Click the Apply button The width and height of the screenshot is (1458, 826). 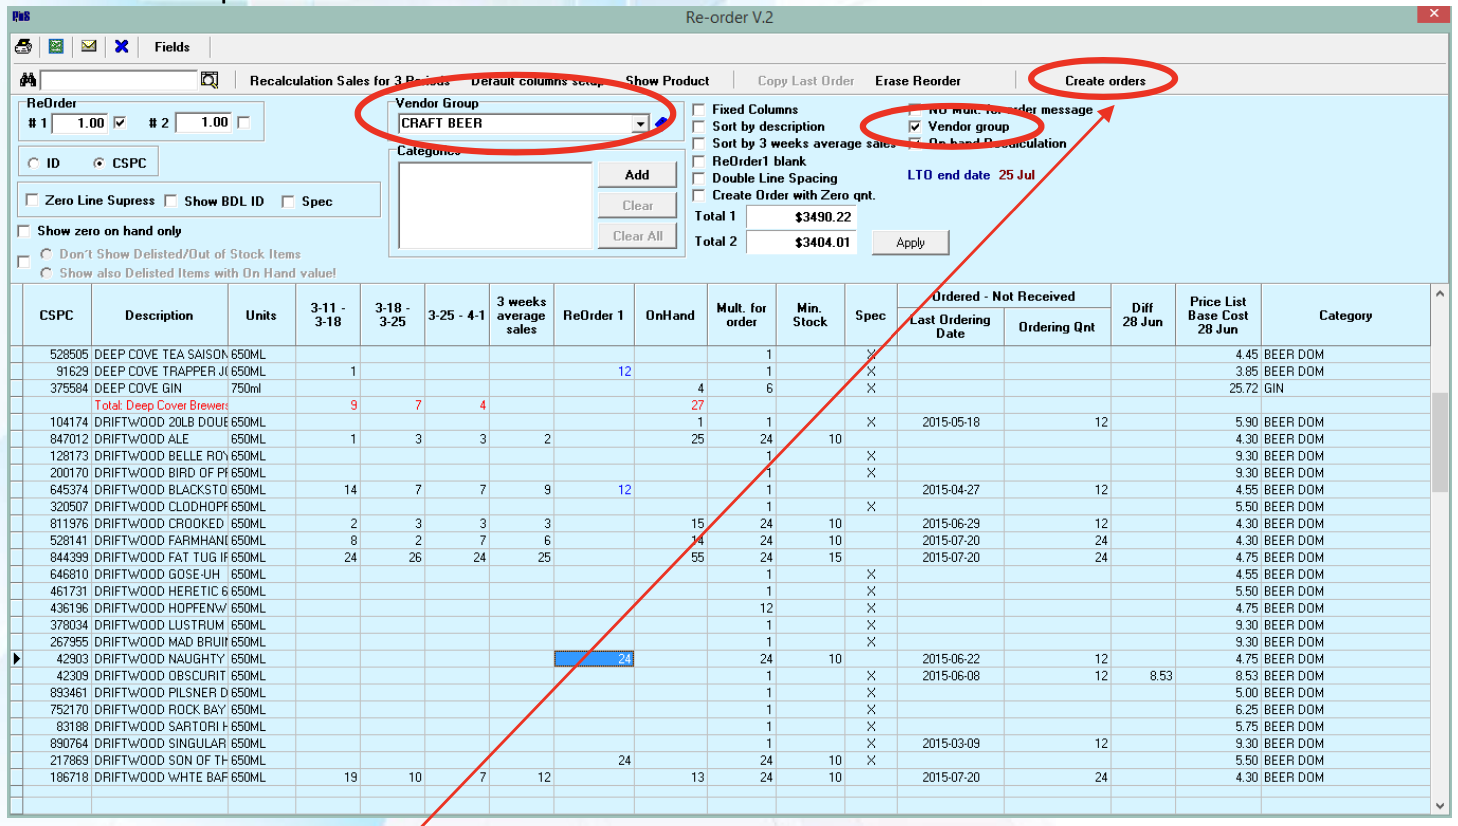tap(910, 242)
